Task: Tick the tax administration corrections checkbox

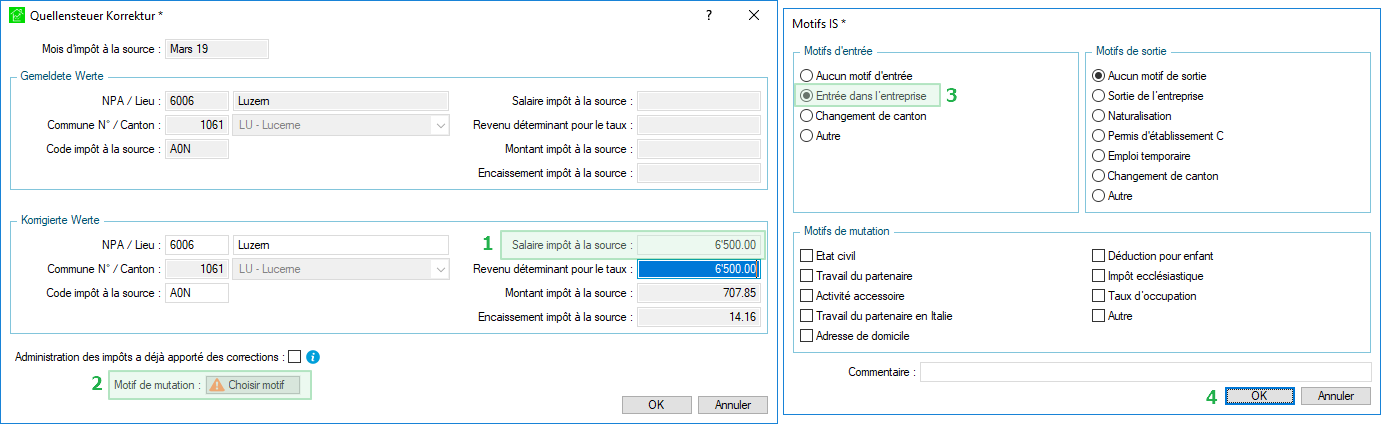Action: pos(294,357)
